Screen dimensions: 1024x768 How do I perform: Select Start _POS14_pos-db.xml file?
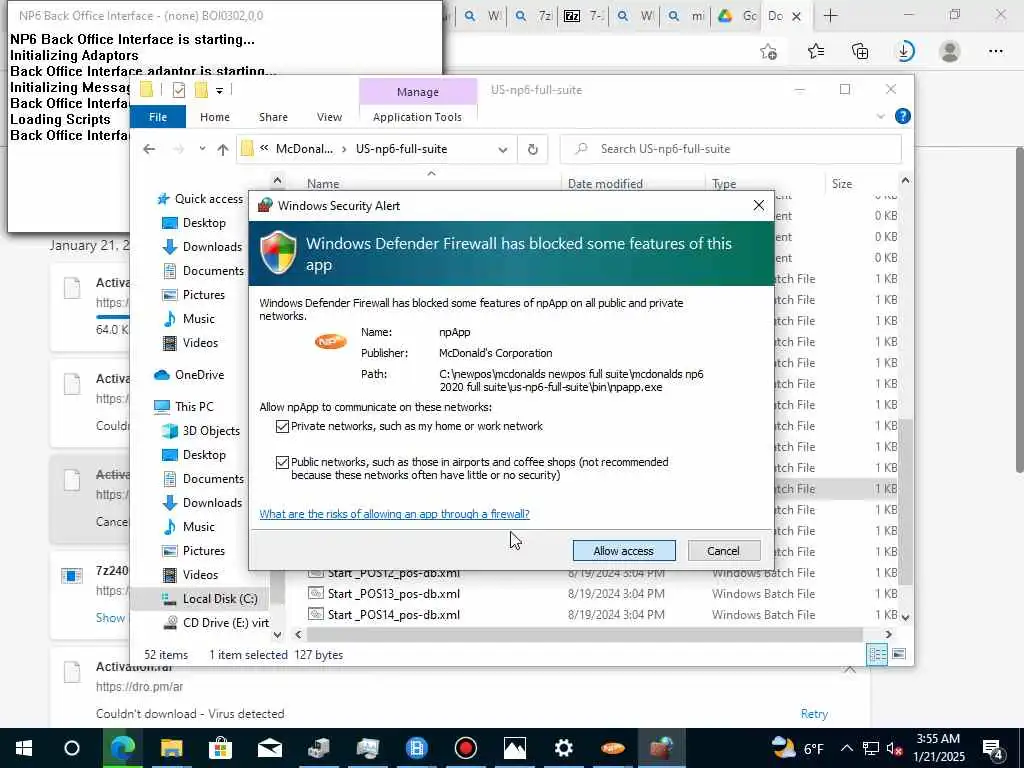point(394,615)
